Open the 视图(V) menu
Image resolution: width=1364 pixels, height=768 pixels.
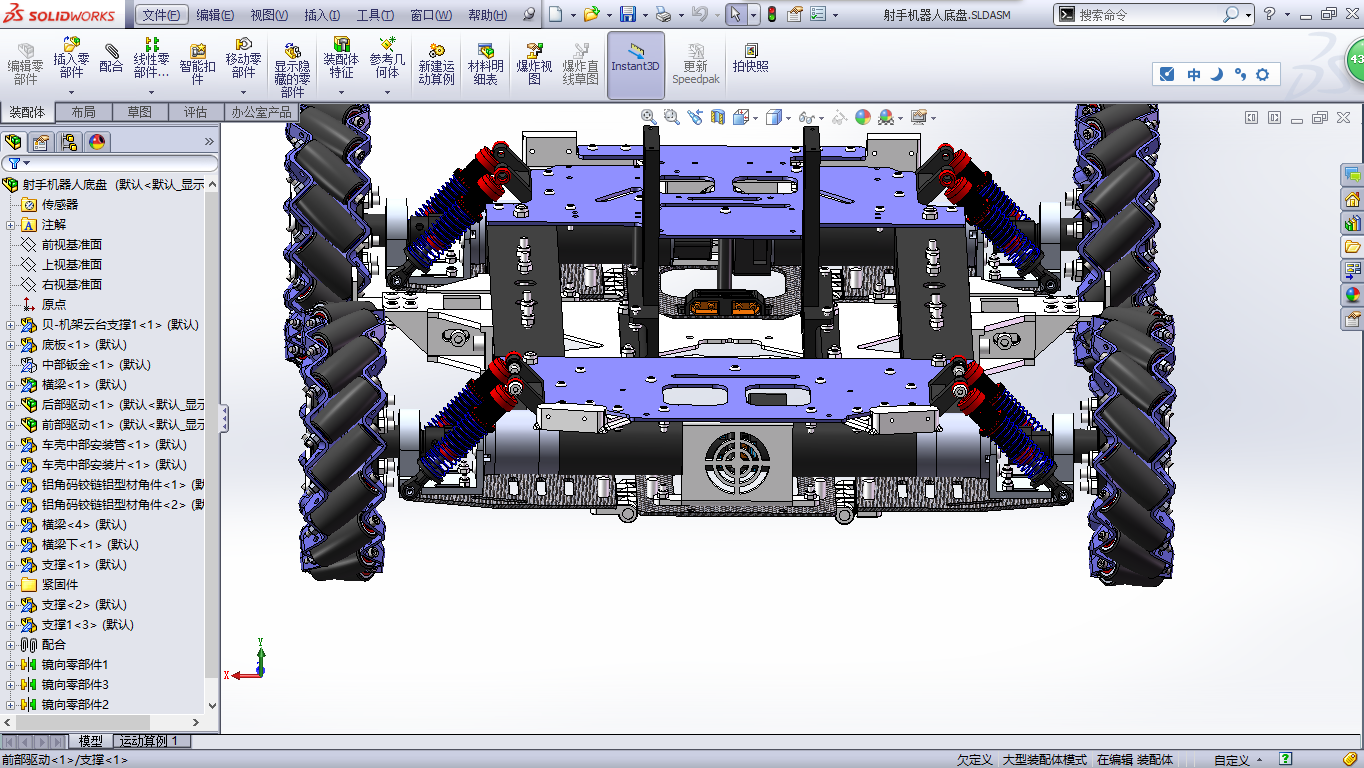(x=269, y=15)
